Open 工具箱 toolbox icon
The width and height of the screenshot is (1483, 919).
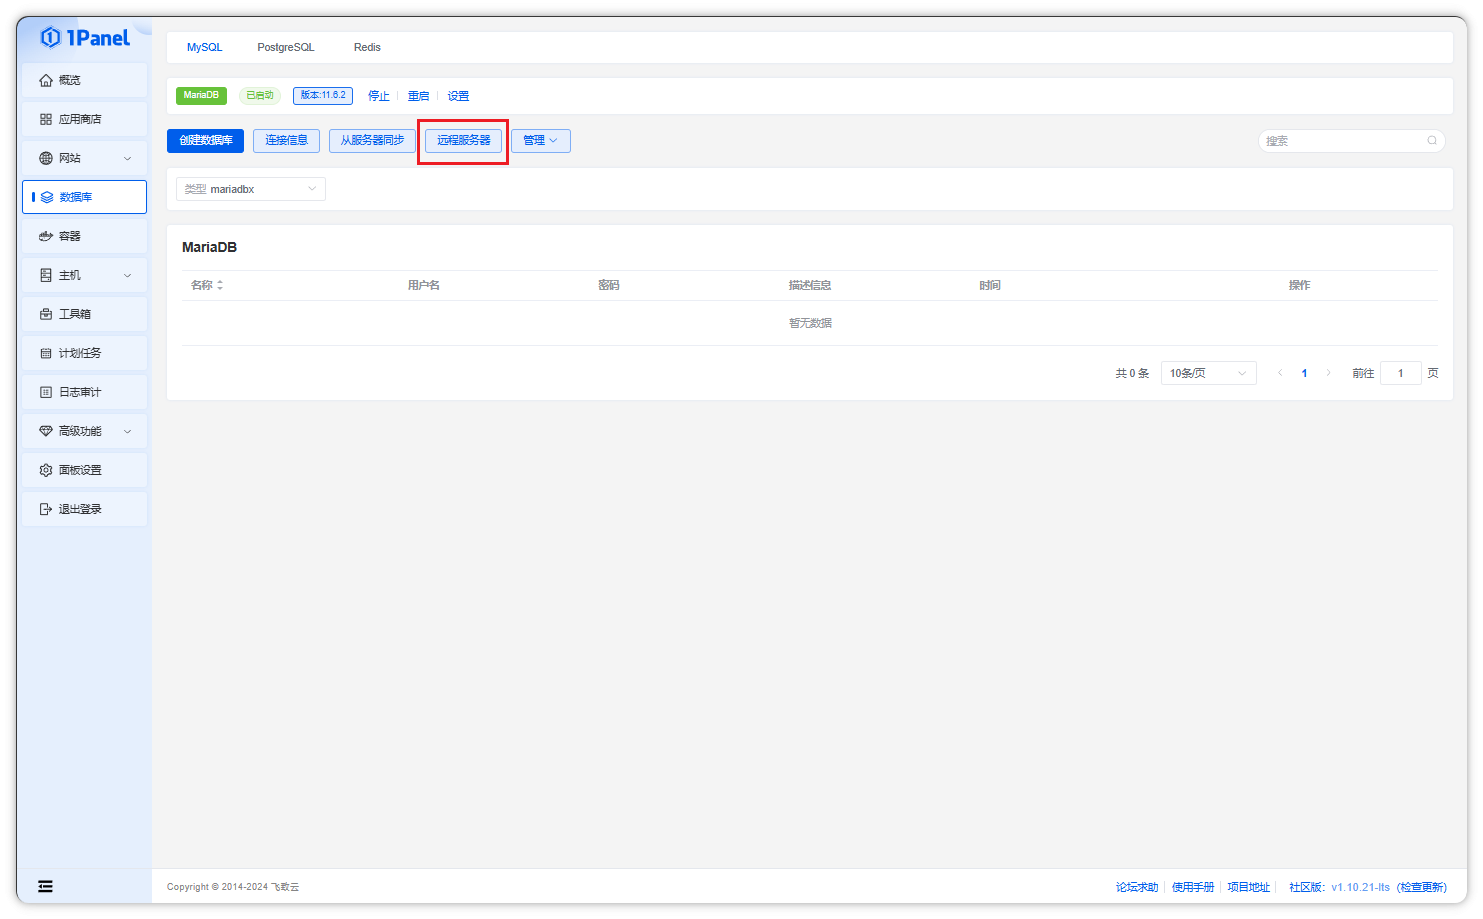click(x=46, y=314)
